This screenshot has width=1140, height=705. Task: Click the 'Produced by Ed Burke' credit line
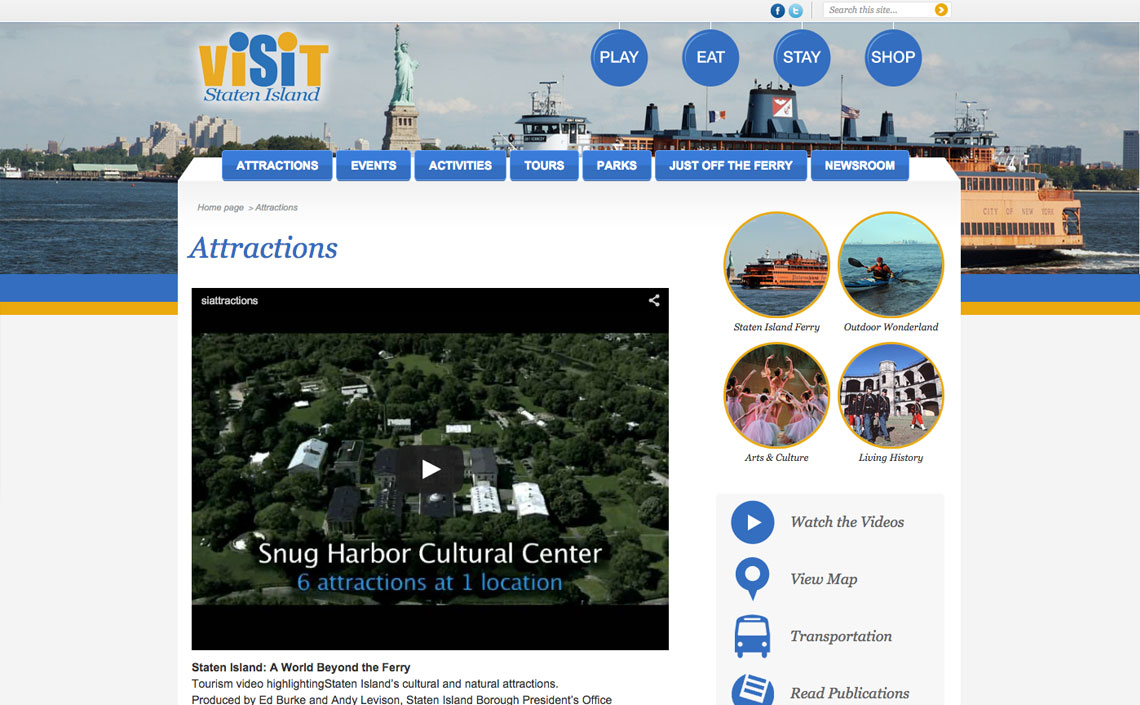402,699
